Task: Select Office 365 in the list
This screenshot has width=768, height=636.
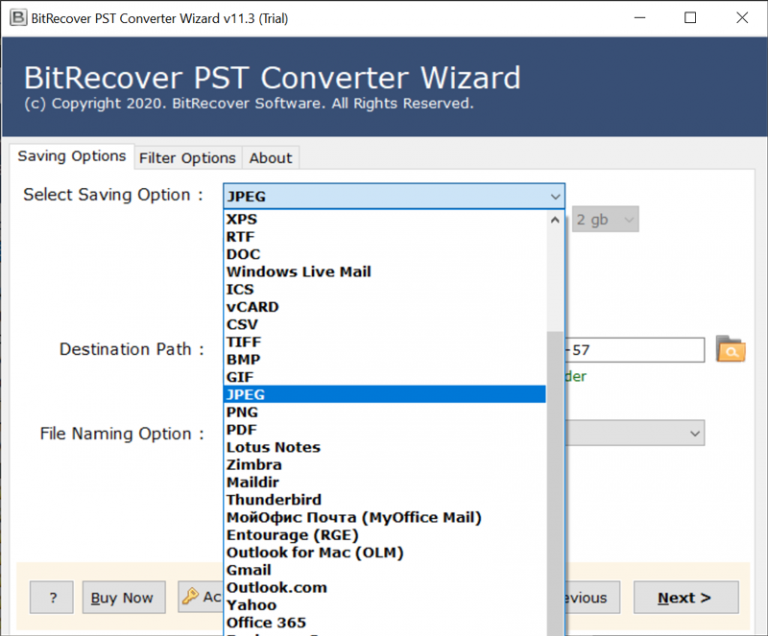Action: (x=384, y=623)
